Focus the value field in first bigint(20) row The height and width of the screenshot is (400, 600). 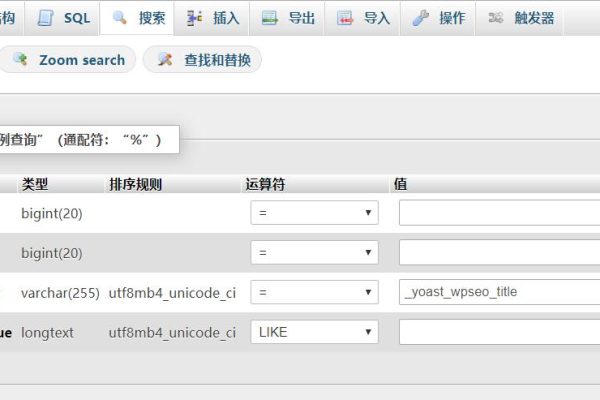click(x=499, y=212)
